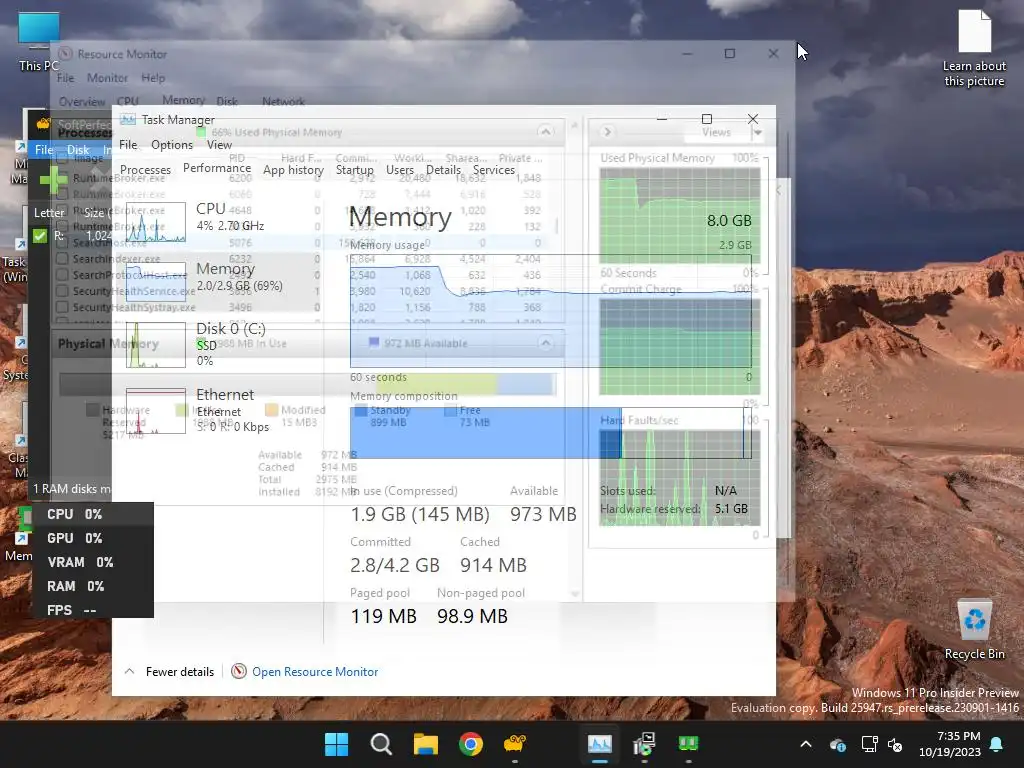1024x768 pixels.
Task: Click the CPU 0% overlay reading
Action: click(74, 514)
